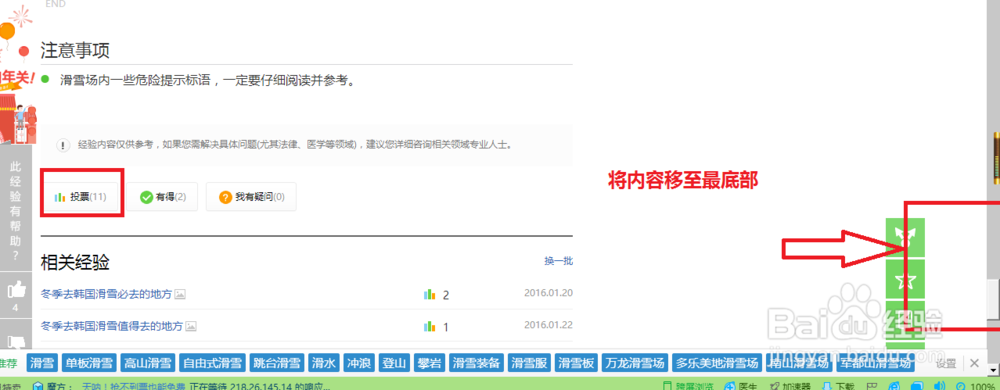Click the 此经验有帮助? sidebar text
Image resolution: width=1000 pixels, height=390 pixels.
[16, 212]
